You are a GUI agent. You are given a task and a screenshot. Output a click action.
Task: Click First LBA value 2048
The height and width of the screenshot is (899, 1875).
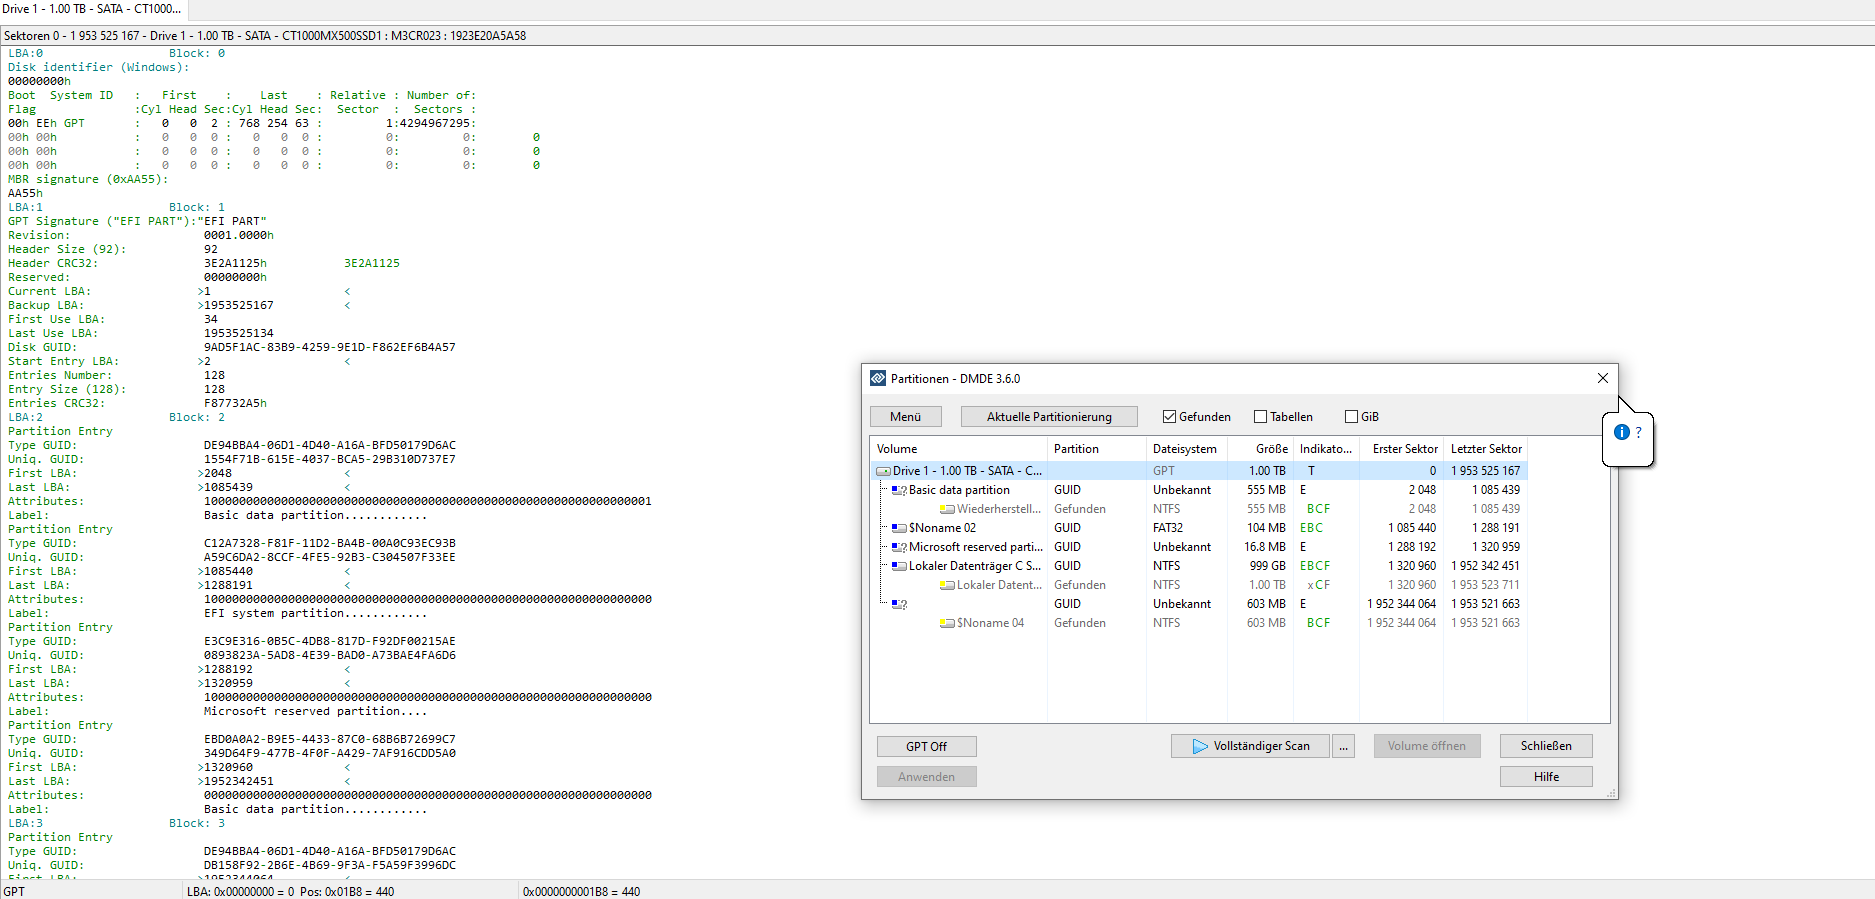point(218,474)
